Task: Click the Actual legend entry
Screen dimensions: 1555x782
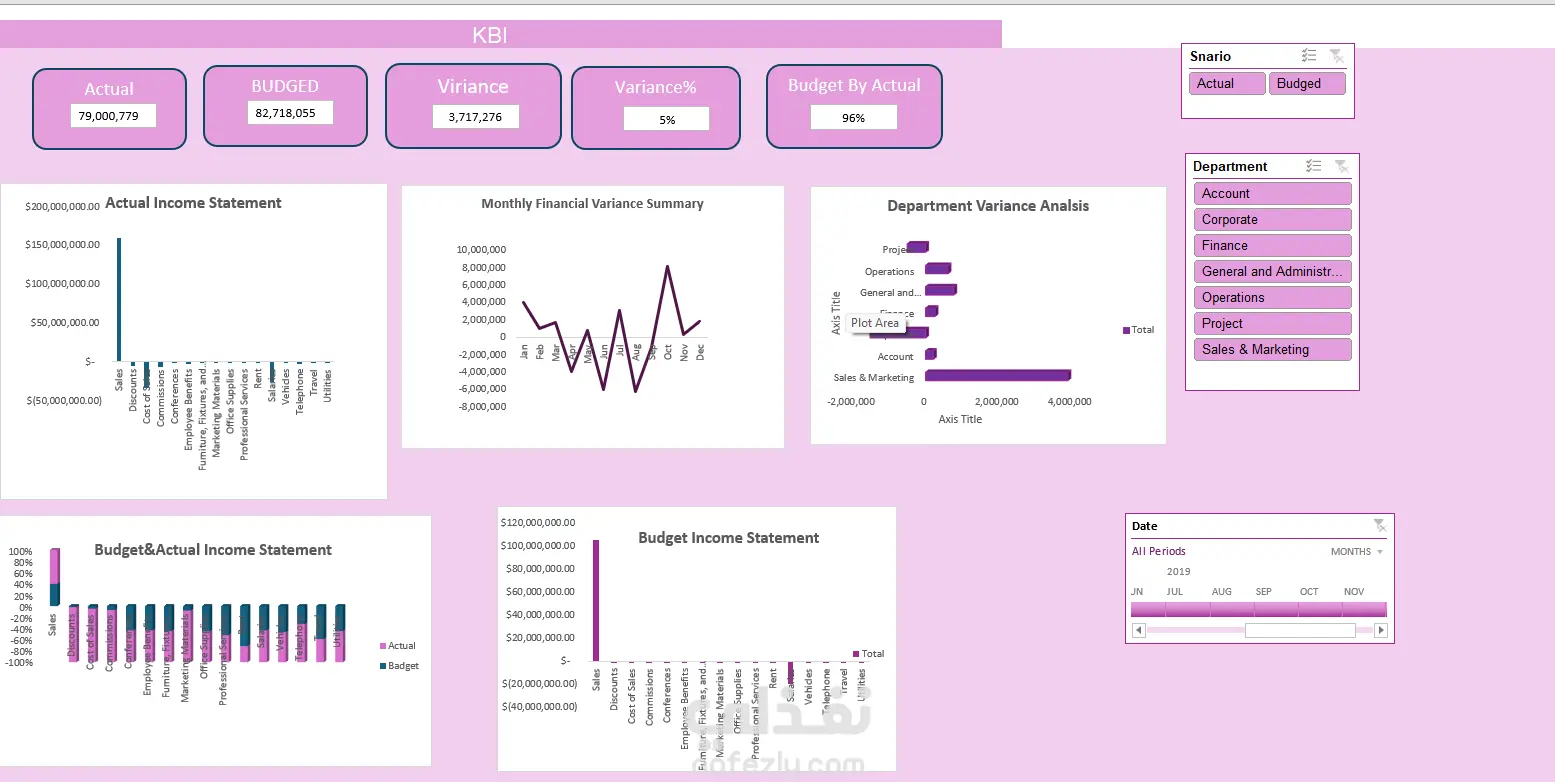Action: 398,646
